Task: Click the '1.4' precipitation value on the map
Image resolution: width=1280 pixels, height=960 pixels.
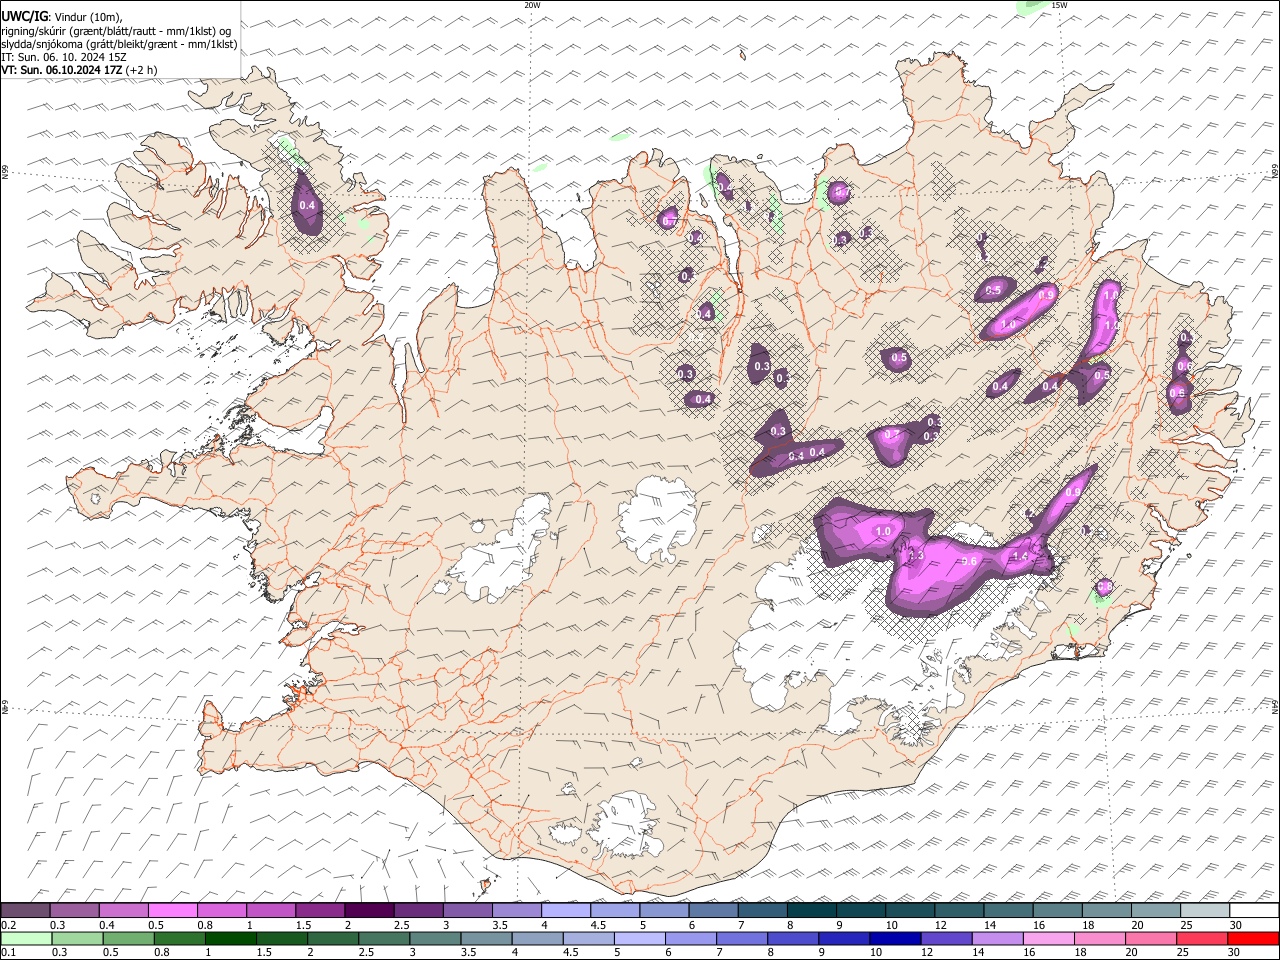Action: click(1020, 557)
